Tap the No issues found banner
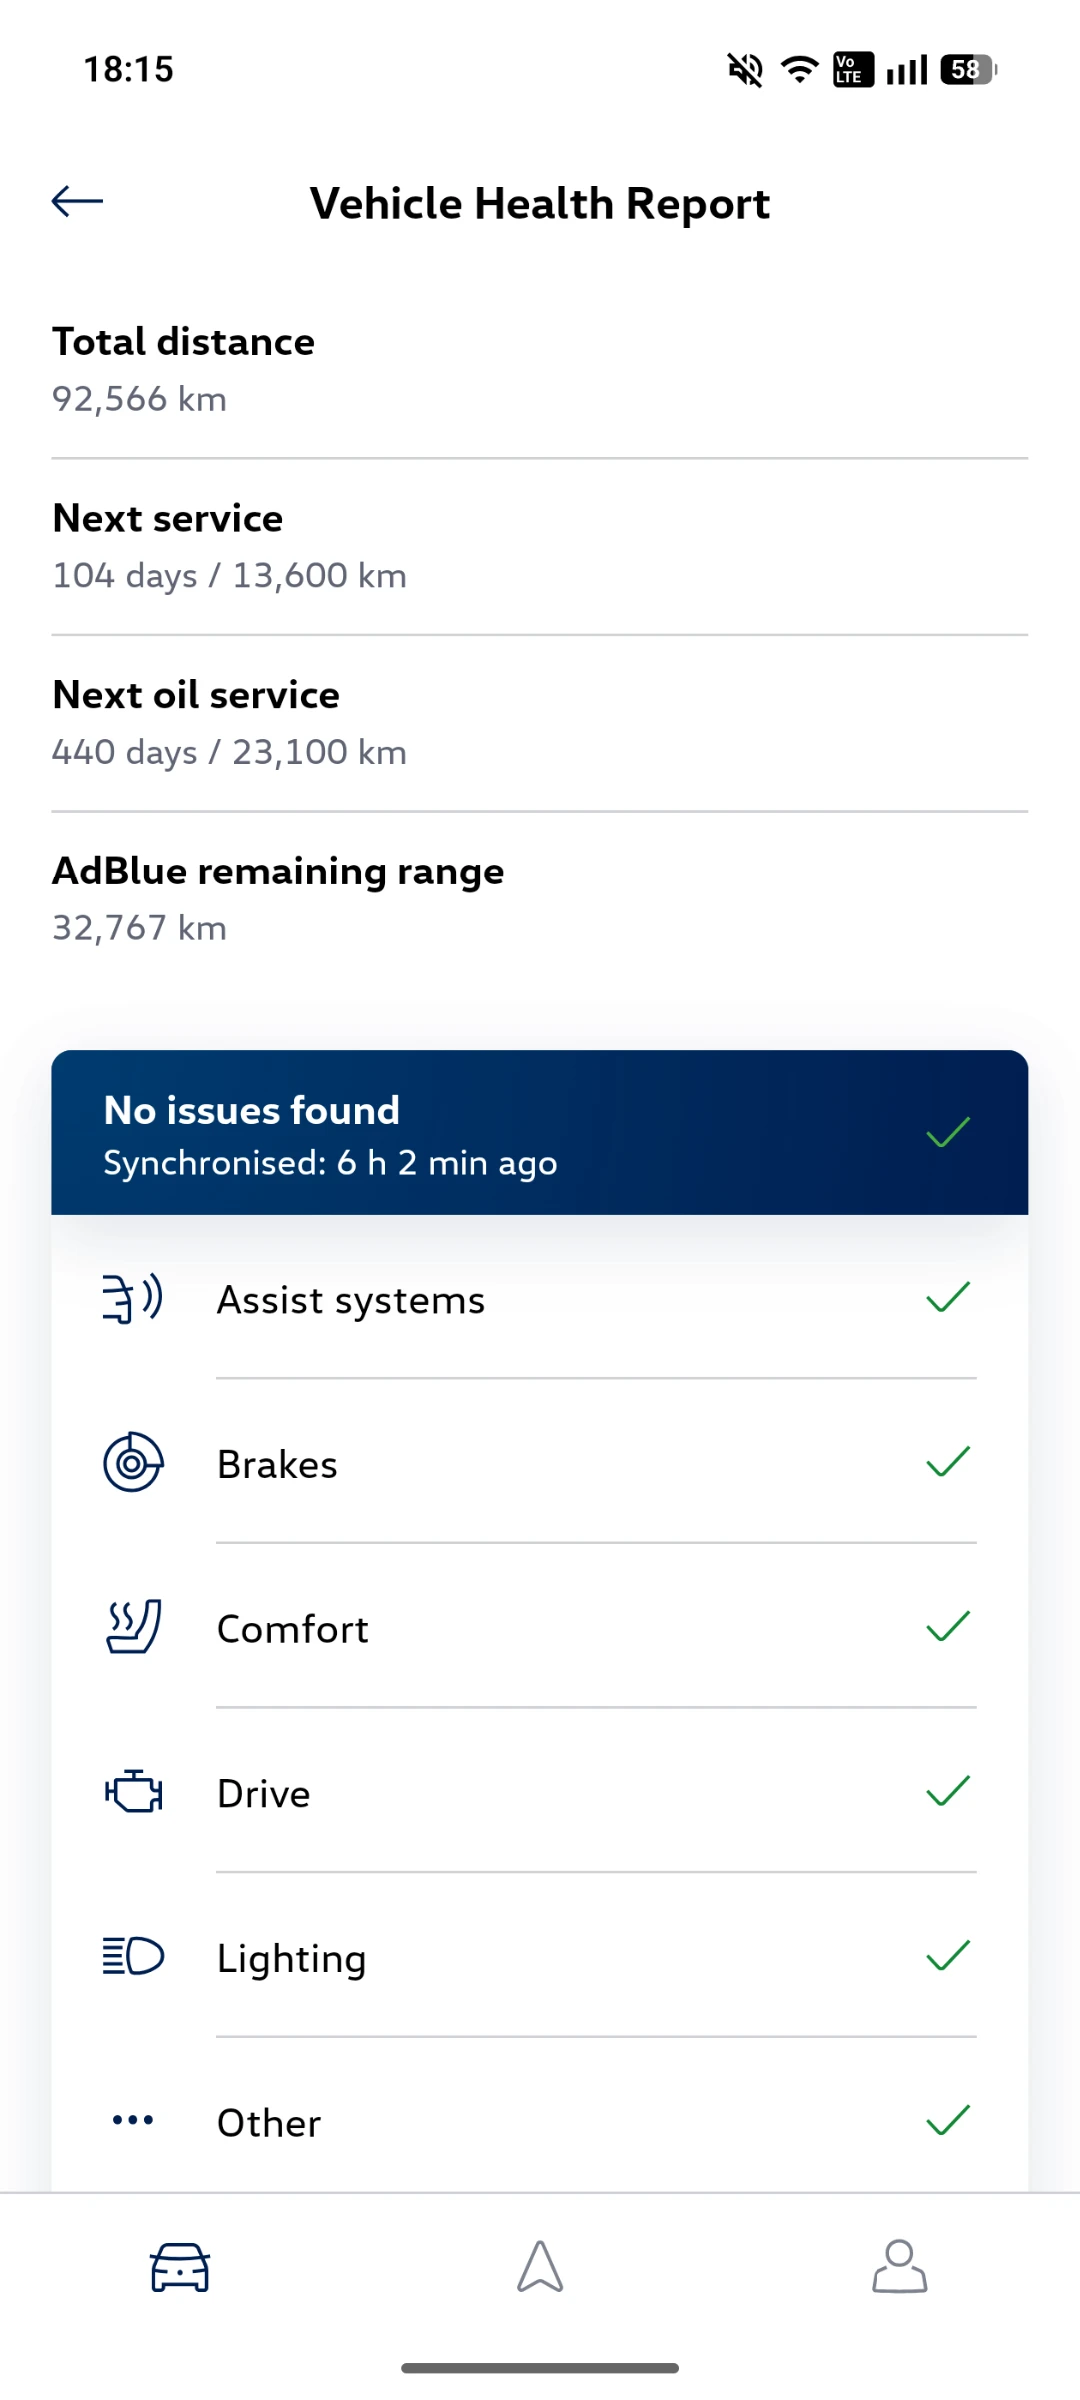Screen dimensions: 1080x2400 point(540,1133)
